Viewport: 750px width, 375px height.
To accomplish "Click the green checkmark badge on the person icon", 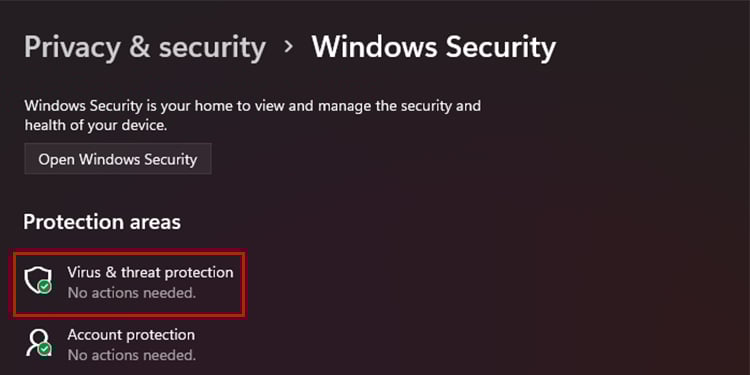I will click(x=44, y=349).
